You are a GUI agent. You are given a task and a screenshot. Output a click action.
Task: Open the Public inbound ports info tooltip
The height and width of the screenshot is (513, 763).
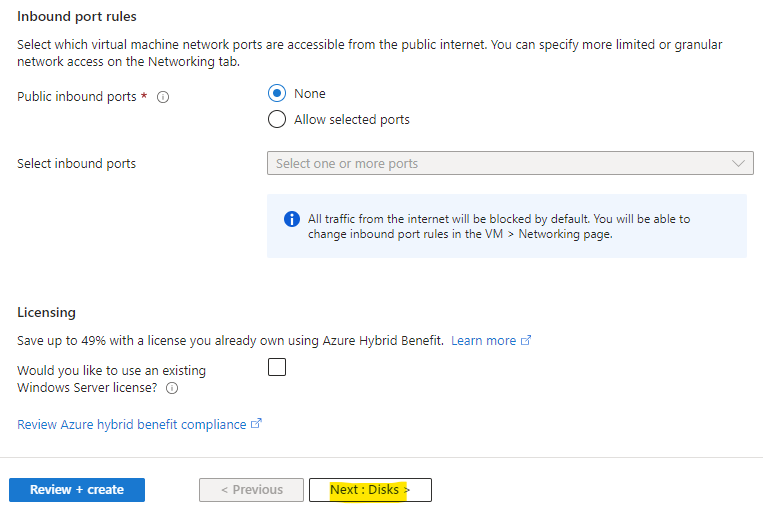163,97
